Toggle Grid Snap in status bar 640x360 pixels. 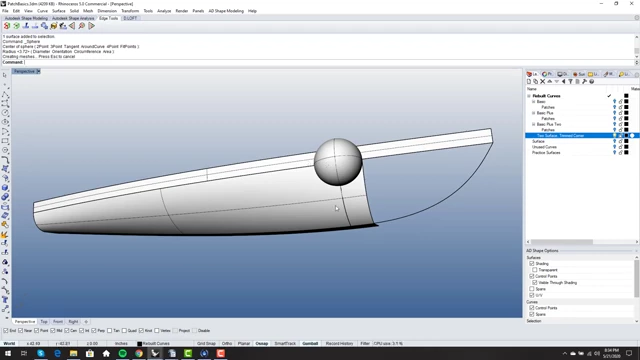[x=206, y=344]
